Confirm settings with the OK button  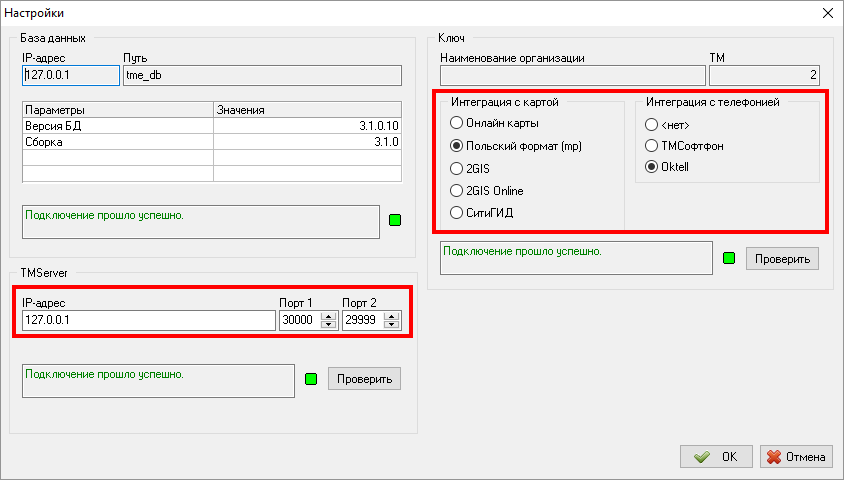[716, 457]
